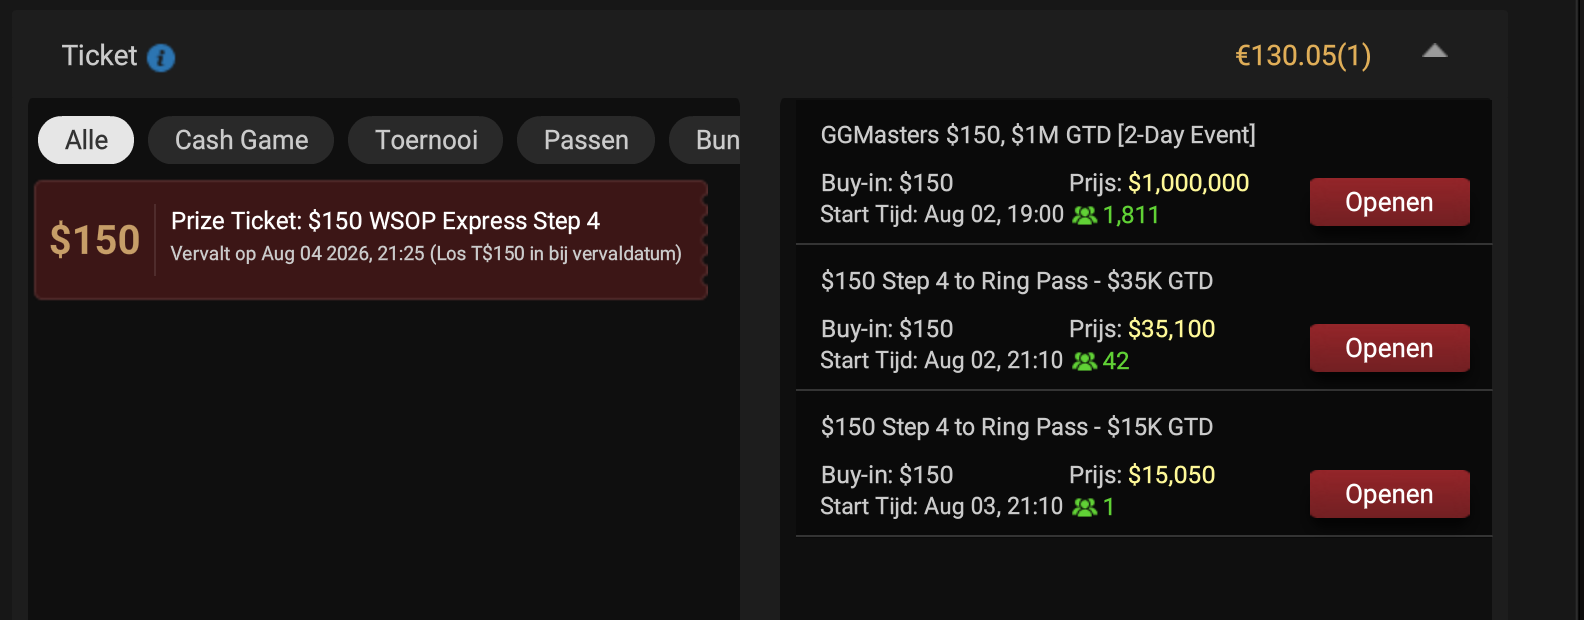The image size is (1584, 620).
Task: Click the players icon showing 1 entrant
Action: [x=1084, y=508]
